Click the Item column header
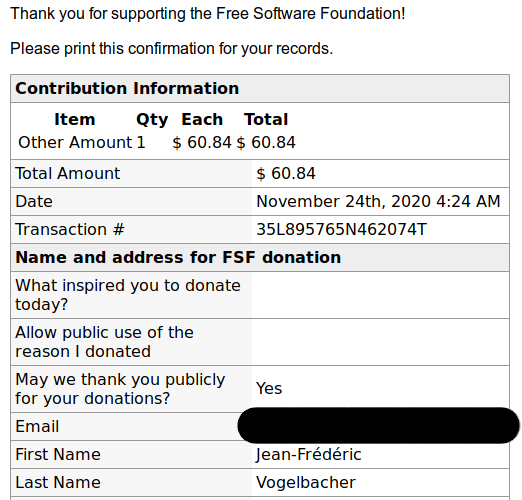522x500 pixels. click(x=75, y=119)
